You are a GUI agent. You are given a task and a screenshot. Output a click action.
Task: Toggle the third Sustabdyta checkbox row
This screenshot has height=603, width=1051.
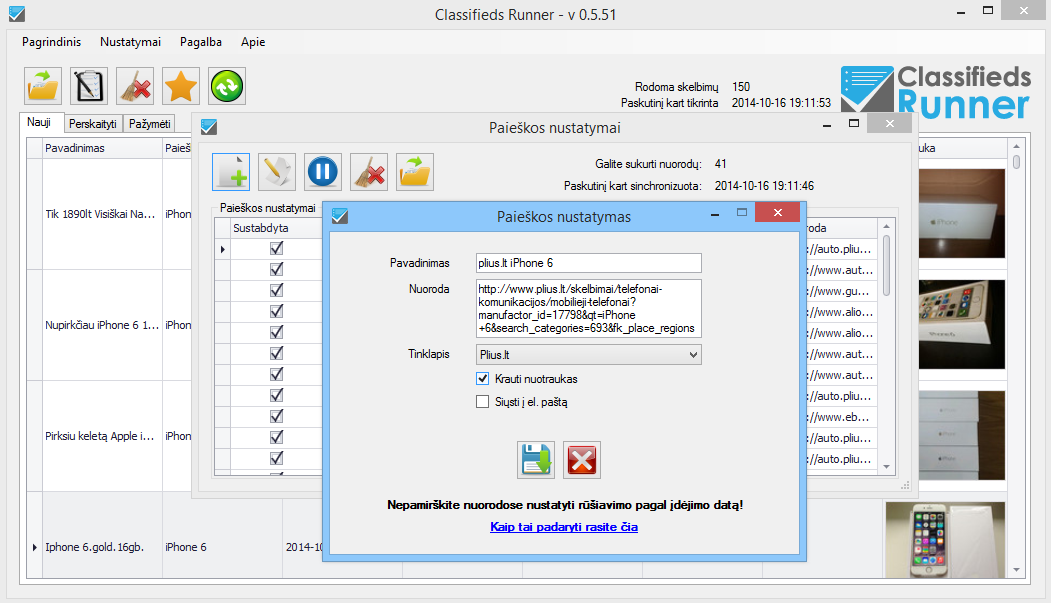click(x=276, y=290)
